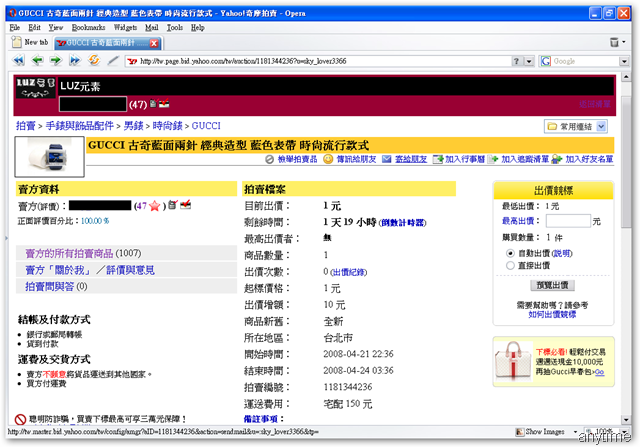Click the Go link in Gucci ad
Viewport: 640px width, 447px height.
pyautogui.click(x=599, y=372)
